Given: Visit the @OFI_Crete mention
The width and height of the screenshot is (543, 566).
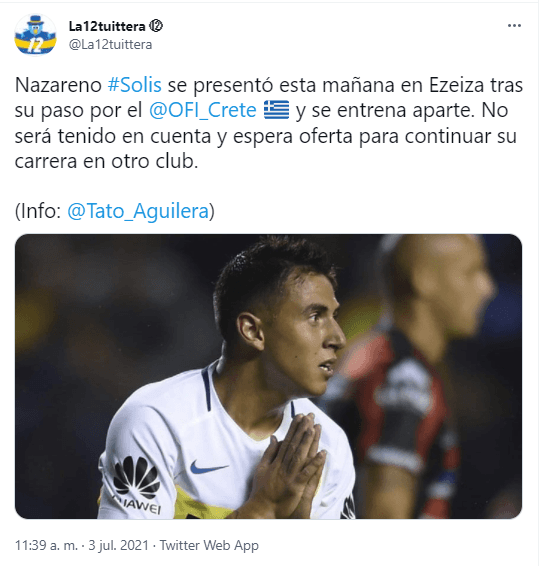Looking at the screenshot, I should [203, 110].
